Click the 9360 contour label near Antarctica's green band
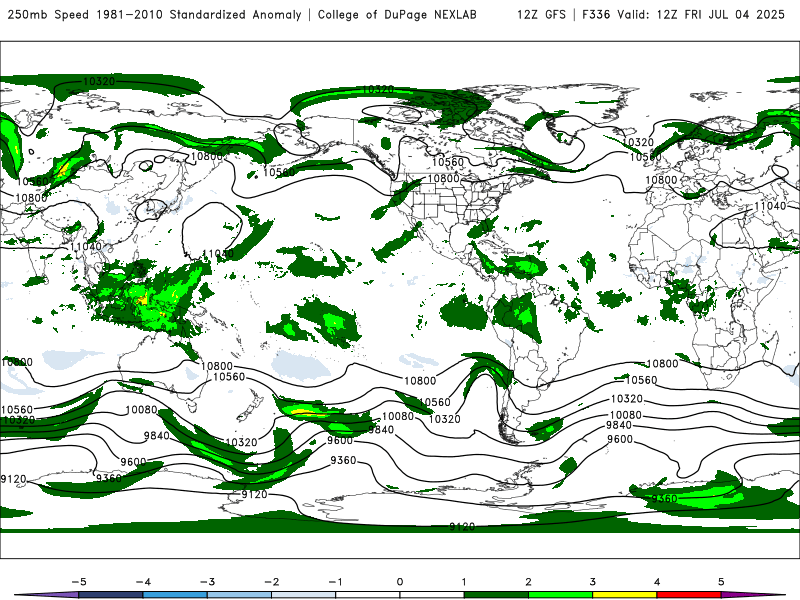The image size is (800, 600). coord(664,498)
